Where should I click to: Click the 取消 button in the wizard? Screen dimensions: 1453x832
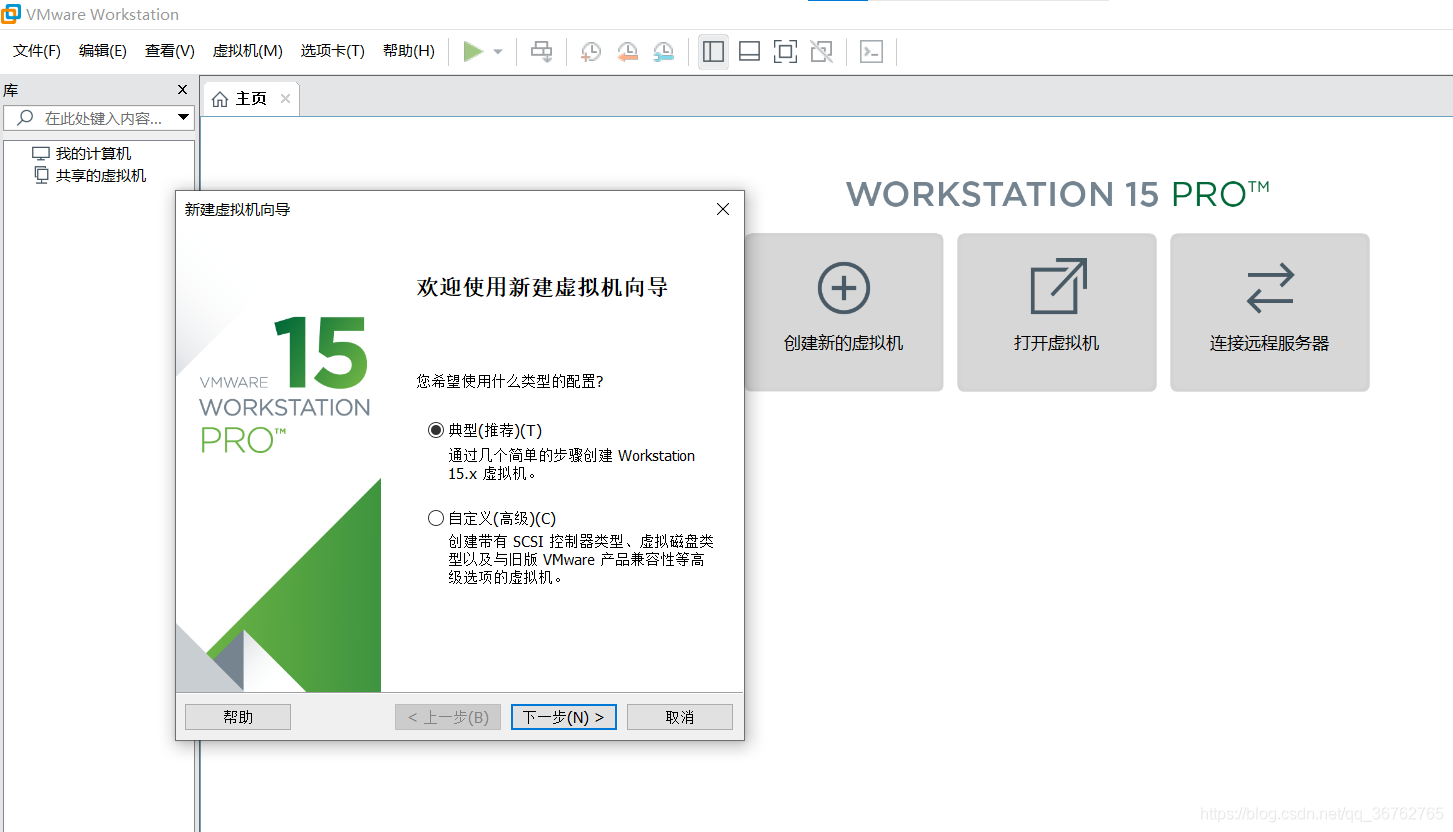(680, 717)
